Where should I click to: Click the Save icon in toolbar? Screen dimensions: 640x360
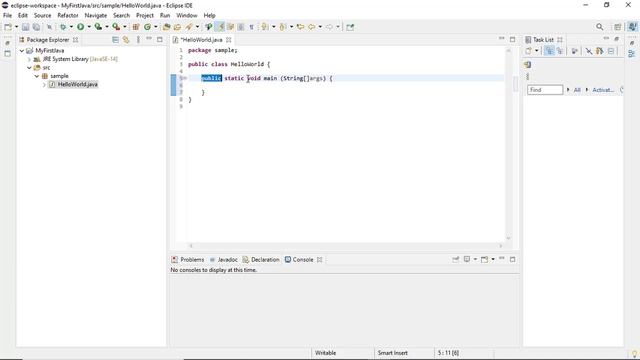tap(25, 27)
